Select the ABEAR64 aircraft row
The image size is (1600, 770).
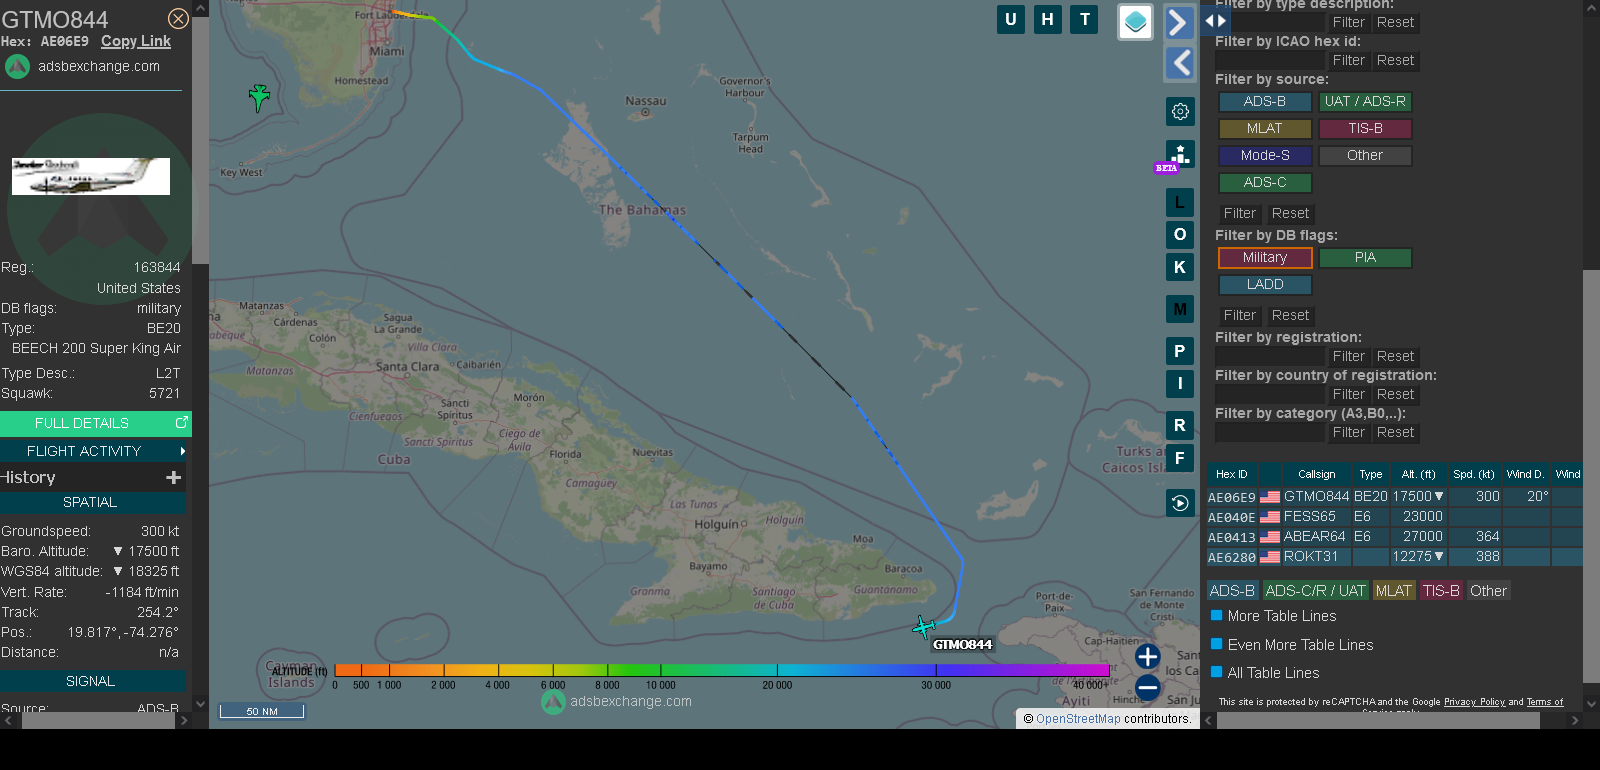[x=1394, y=537]
